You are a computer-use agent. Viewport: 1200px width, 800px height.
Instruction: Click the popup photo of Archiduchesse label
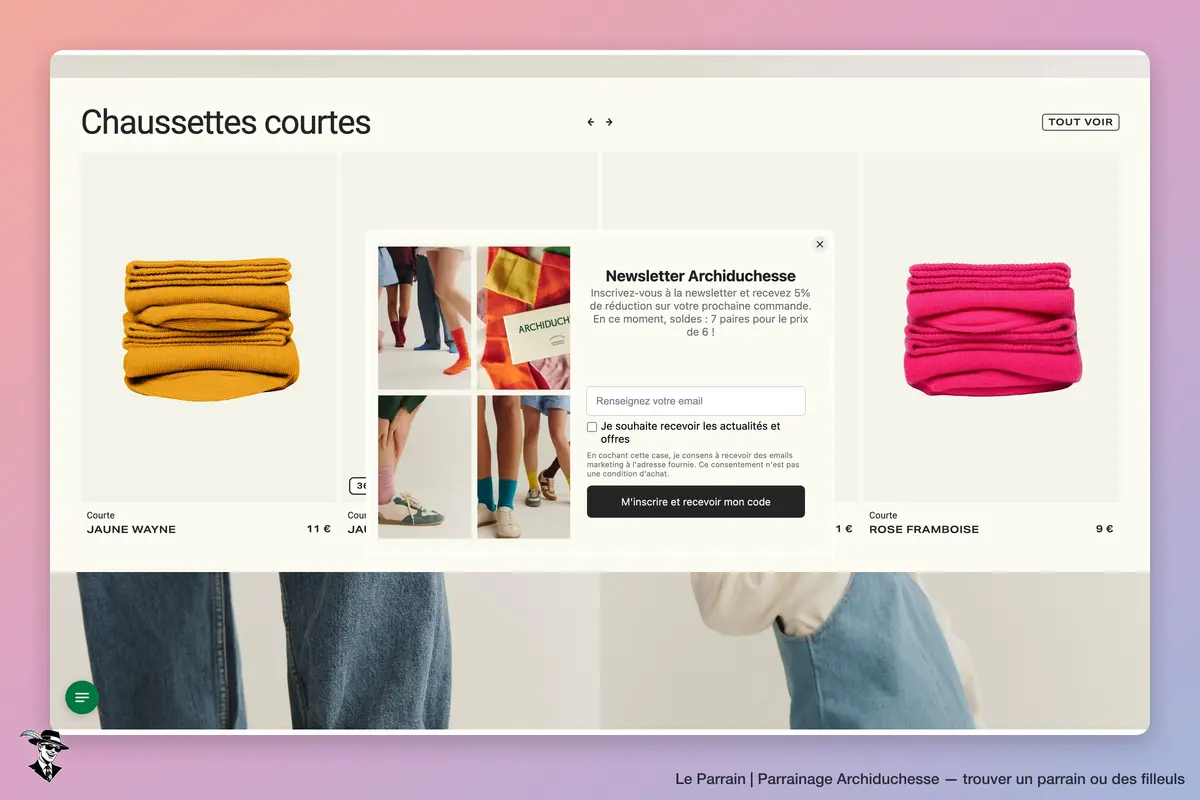click(524, 318)
